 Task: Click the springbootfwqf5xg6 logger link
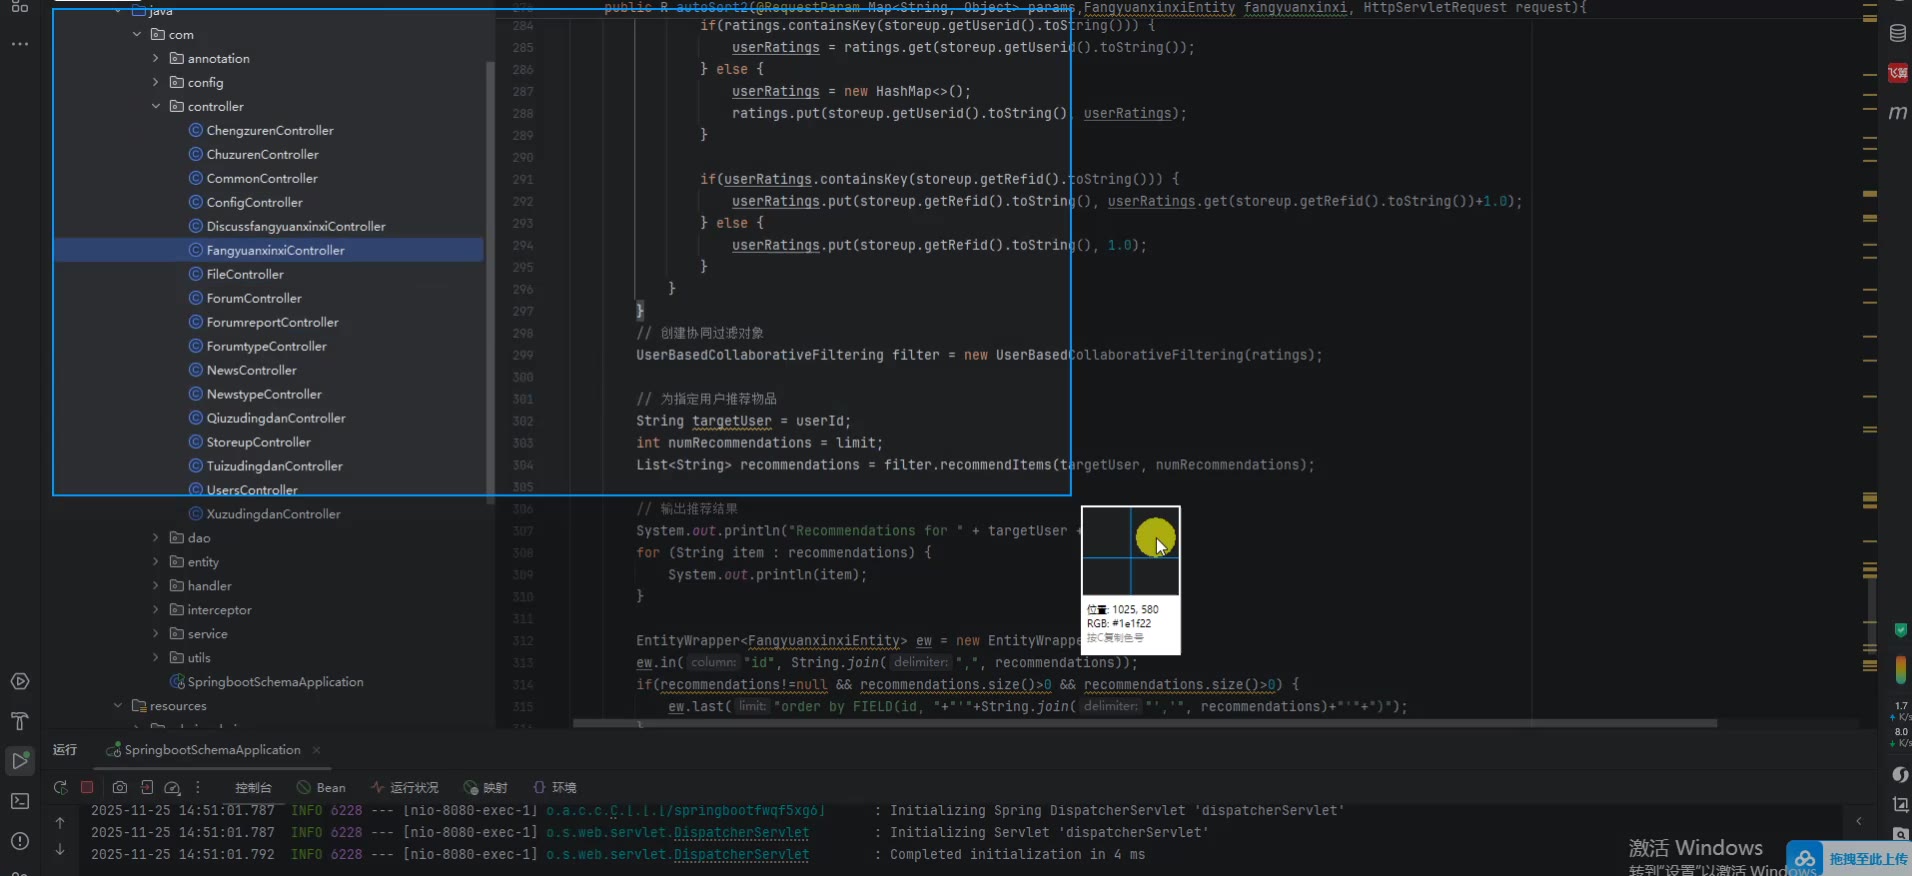(x=685, y=811)
